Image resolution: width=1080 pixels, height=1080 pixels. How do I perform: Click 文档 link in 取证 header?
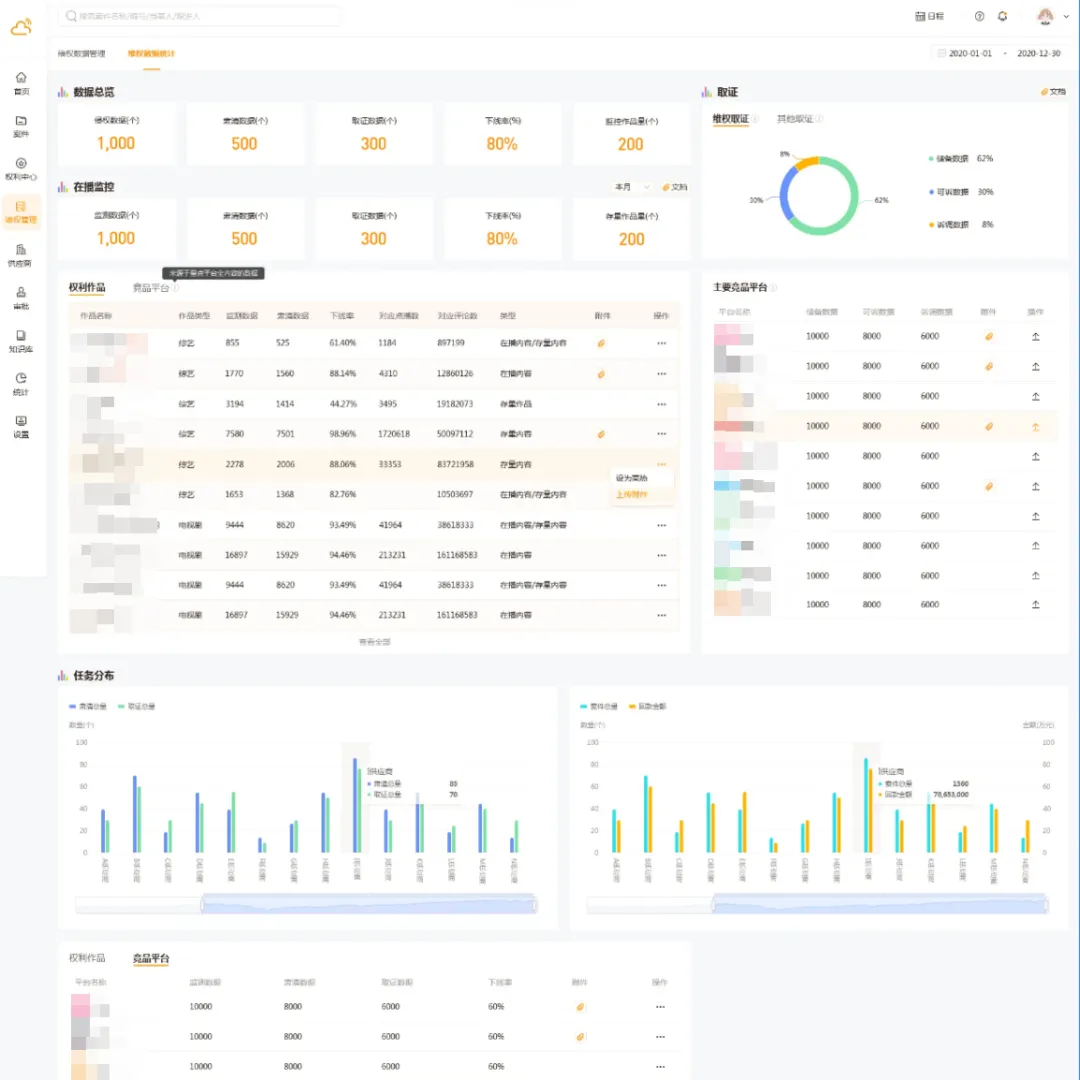[1053, 92]
